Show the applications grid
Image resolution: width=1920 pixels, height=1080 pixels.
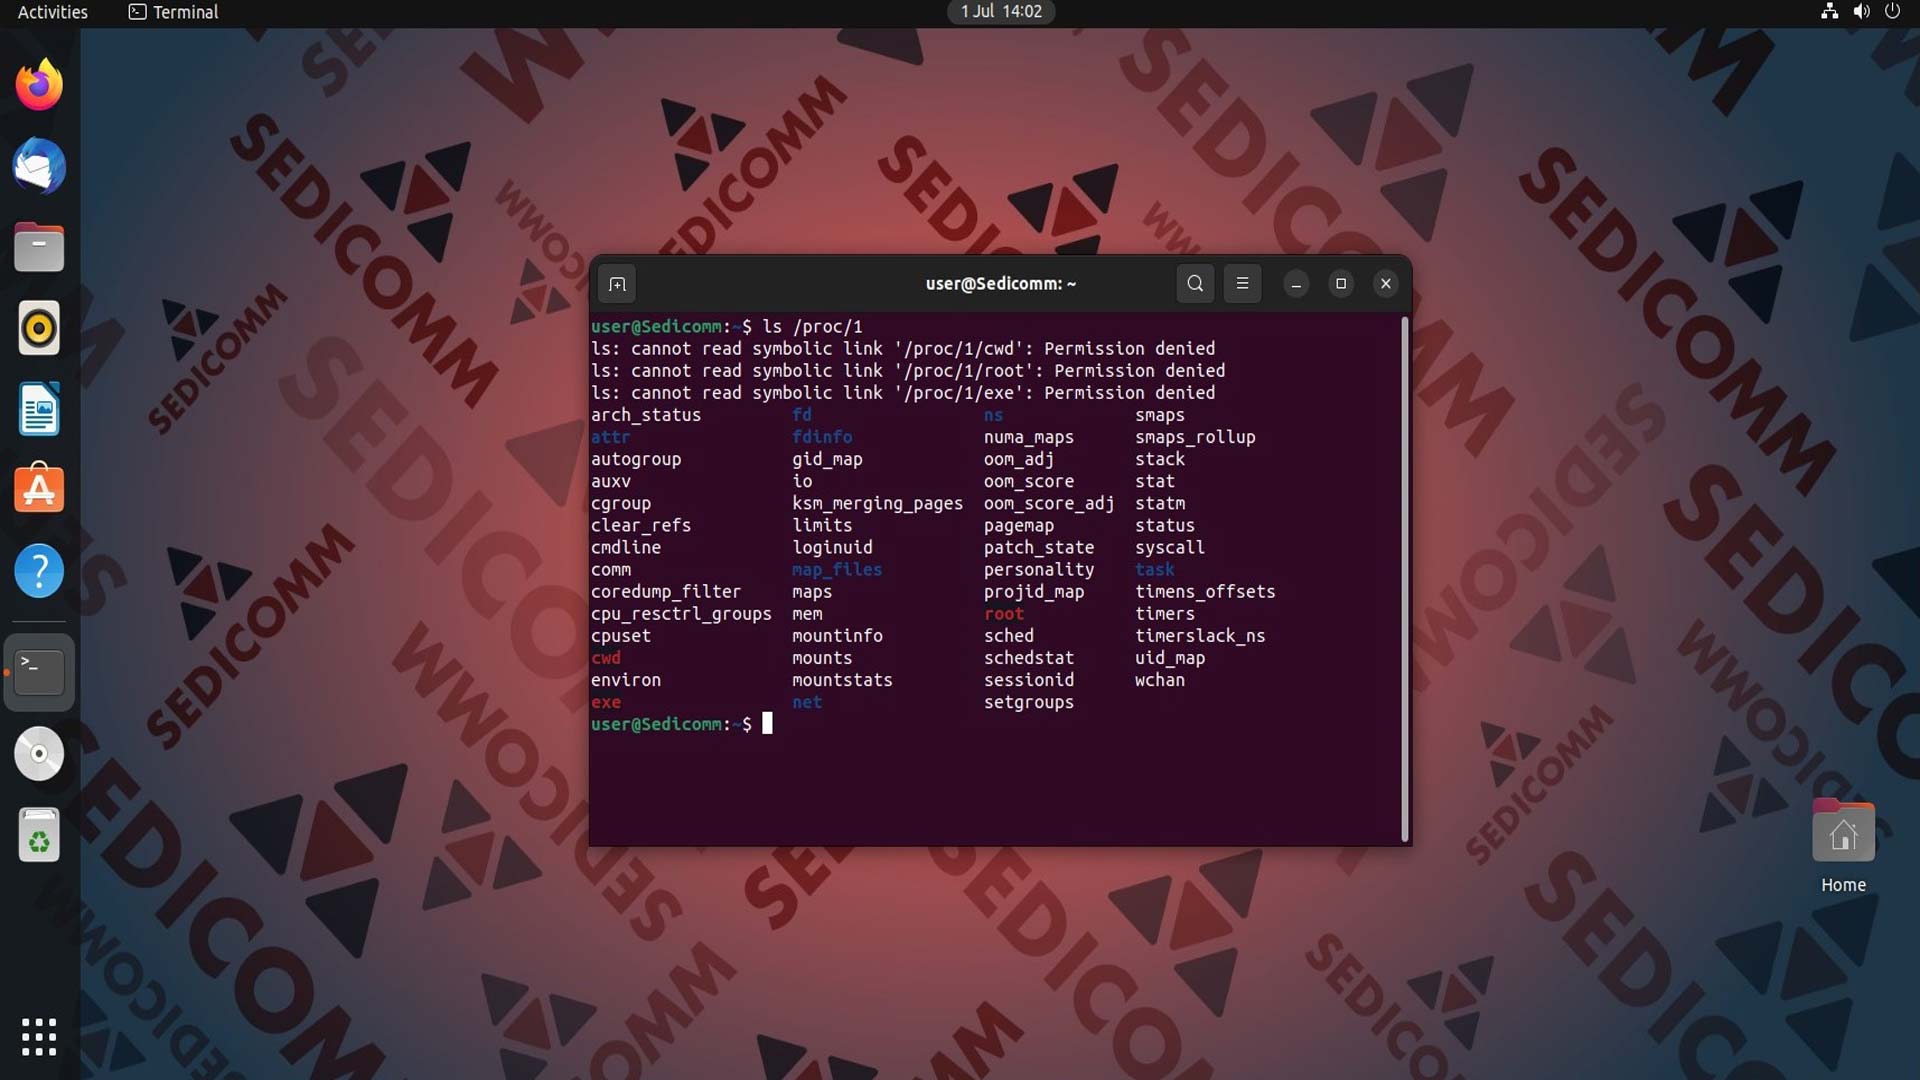pos(39,1037)
